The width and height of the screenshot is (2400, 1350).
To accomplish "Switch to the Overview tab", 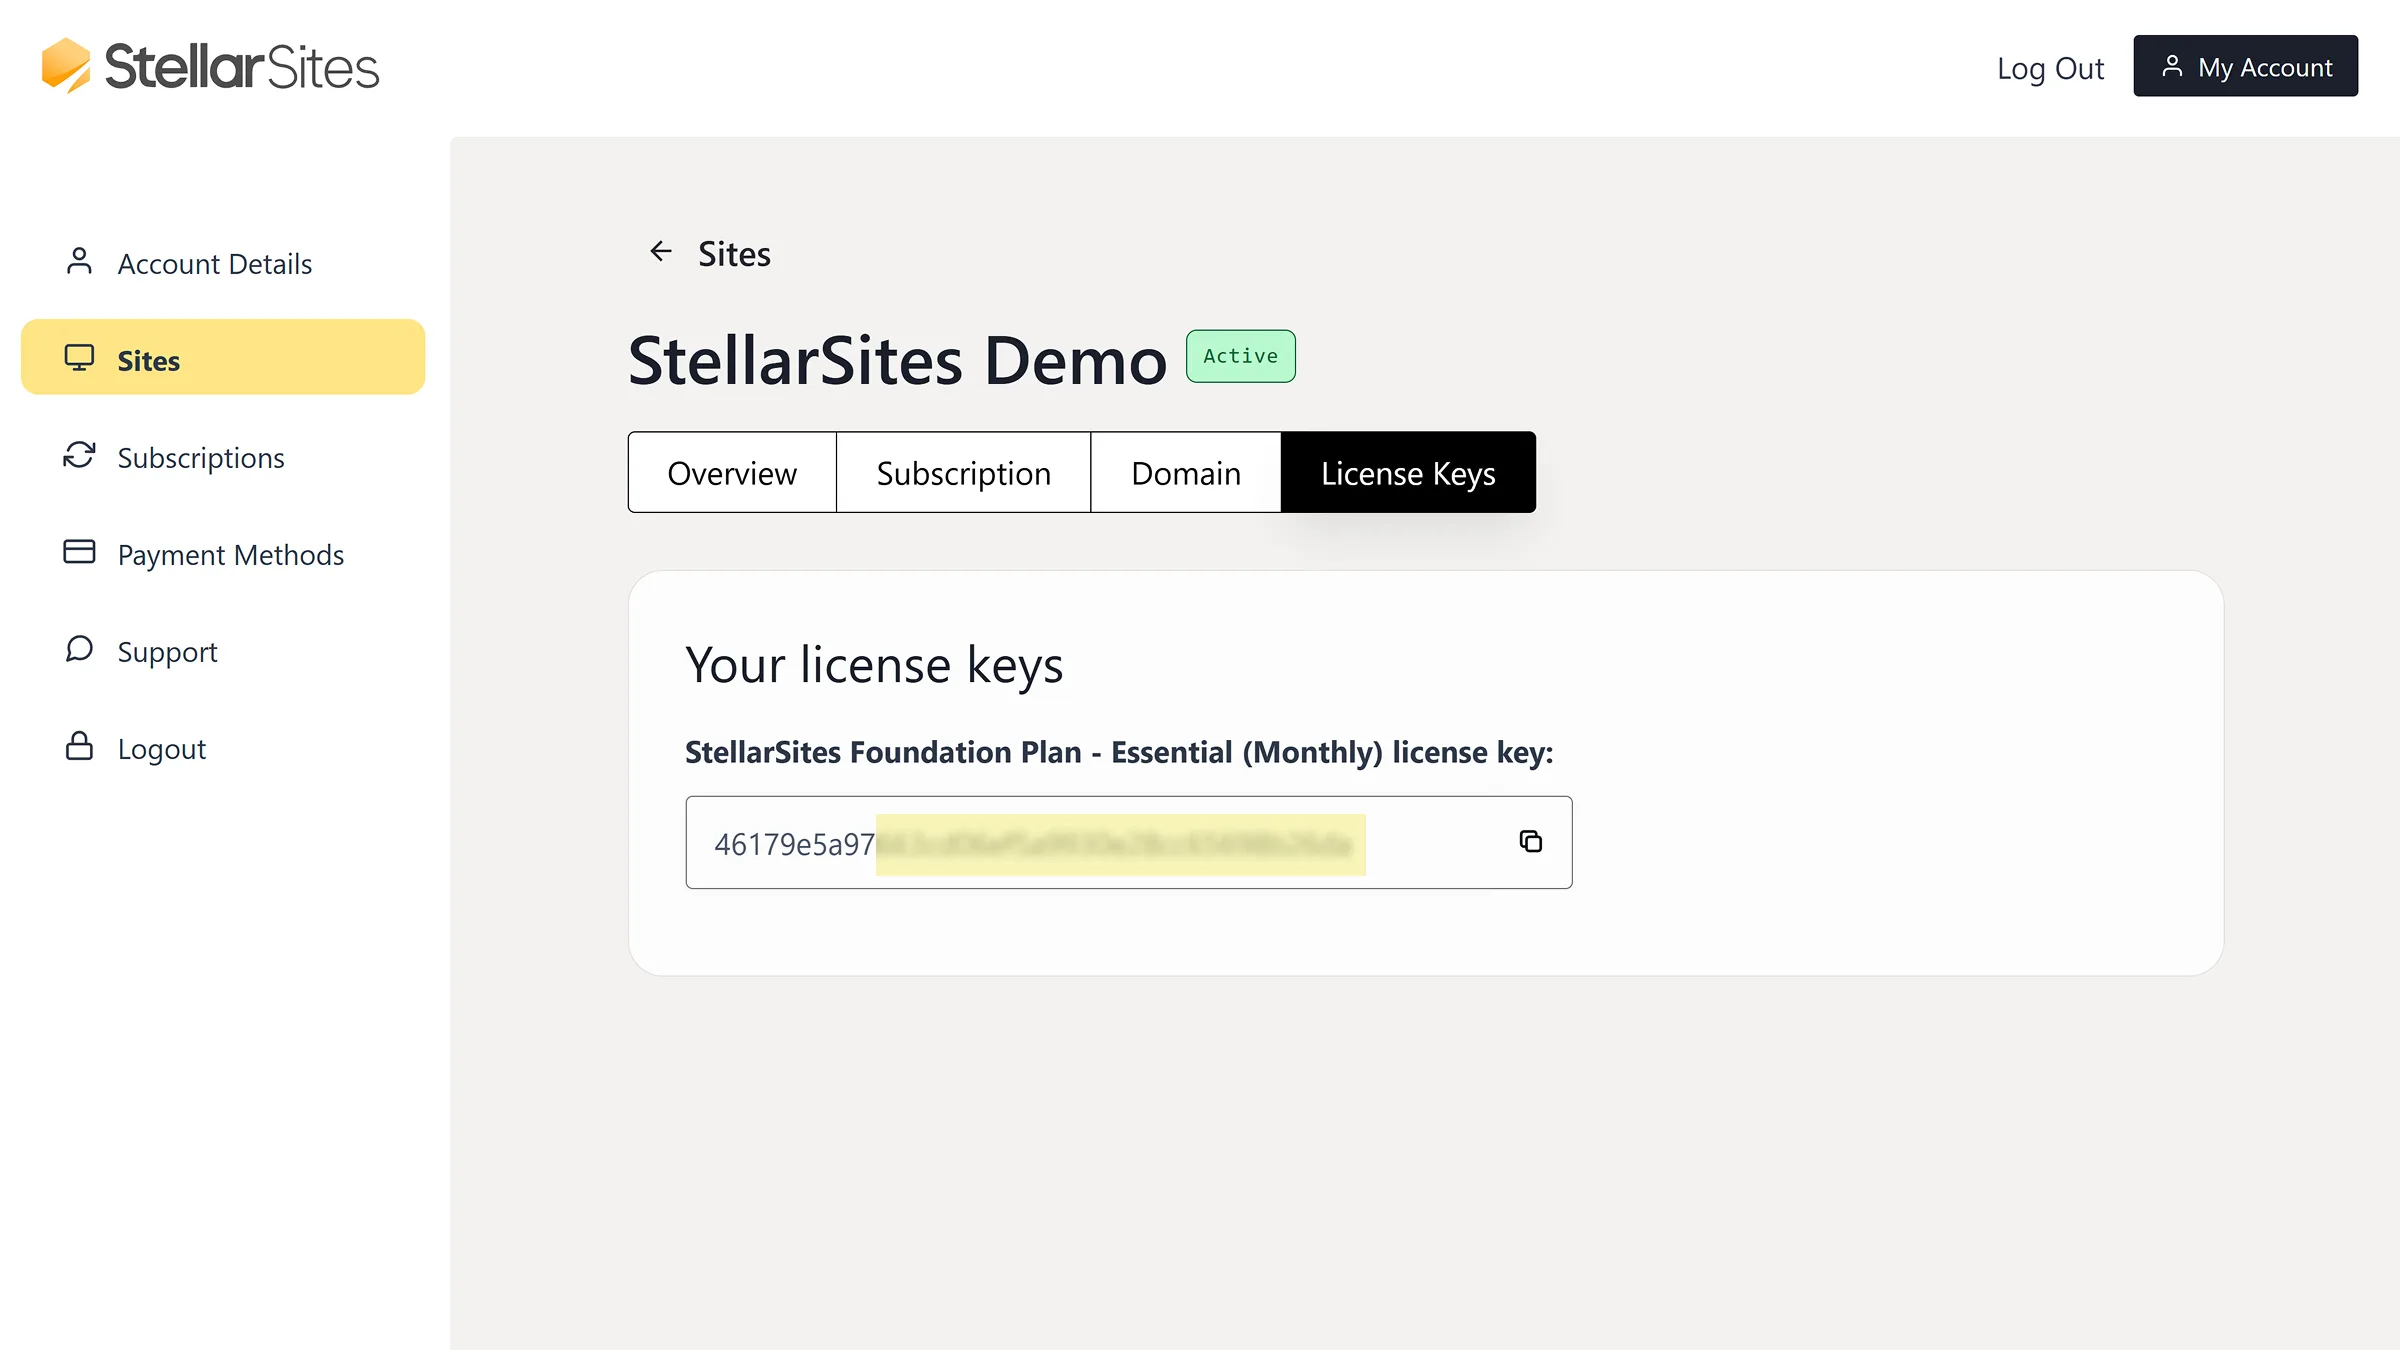I will point(731,472).
